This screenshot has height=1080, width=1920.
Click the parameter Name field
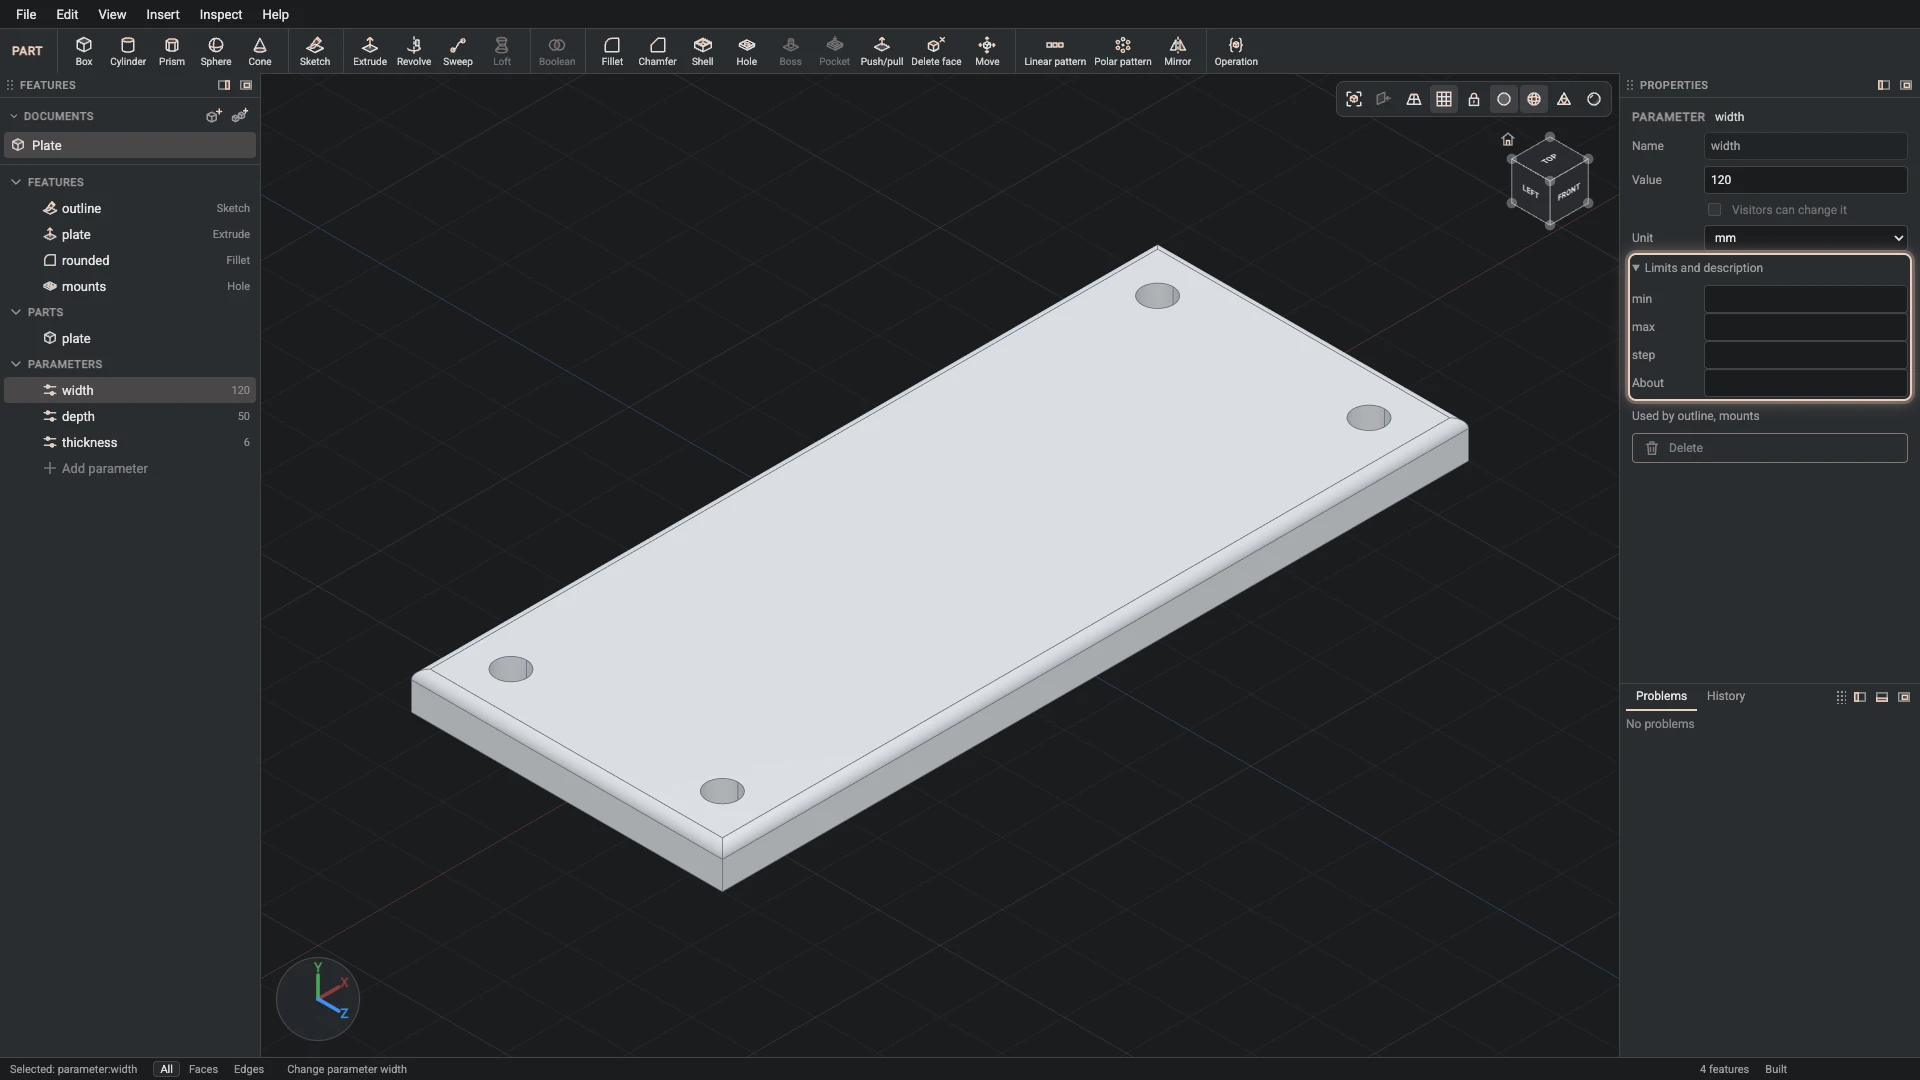point(1806,146)
